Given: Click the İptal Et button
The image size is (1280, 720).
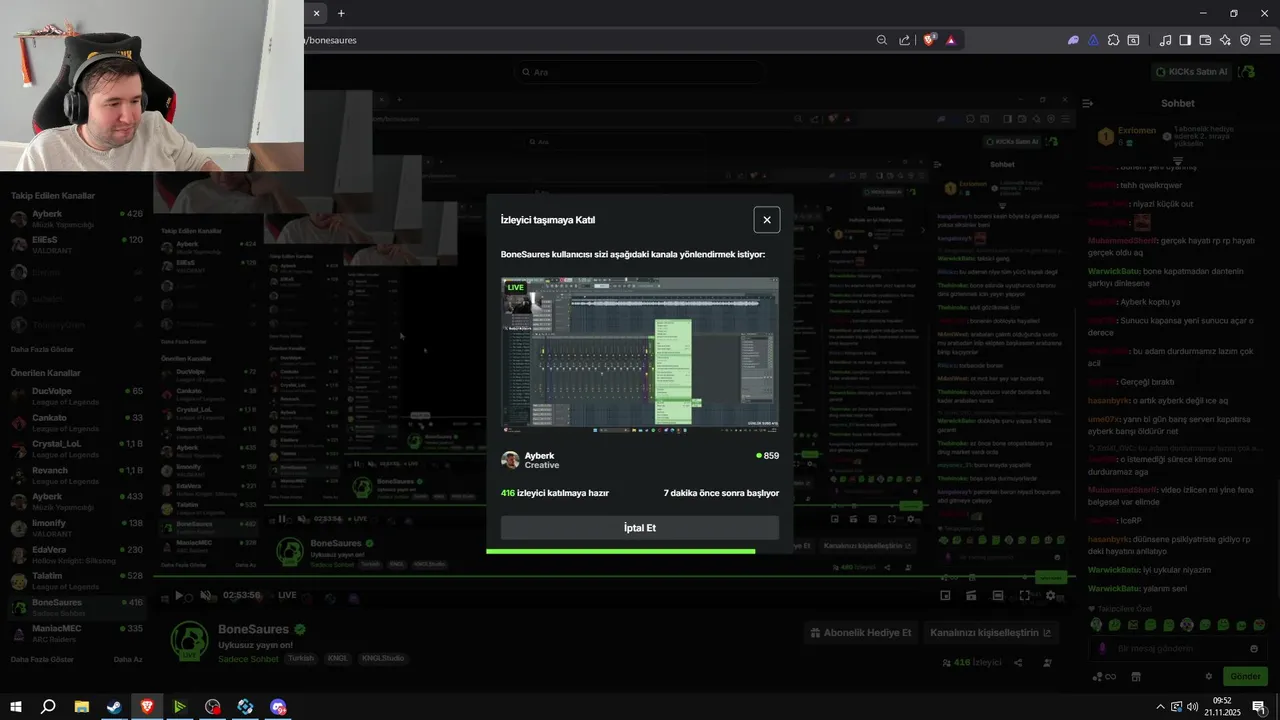Looking at the screenshot, I should [640, 528].
